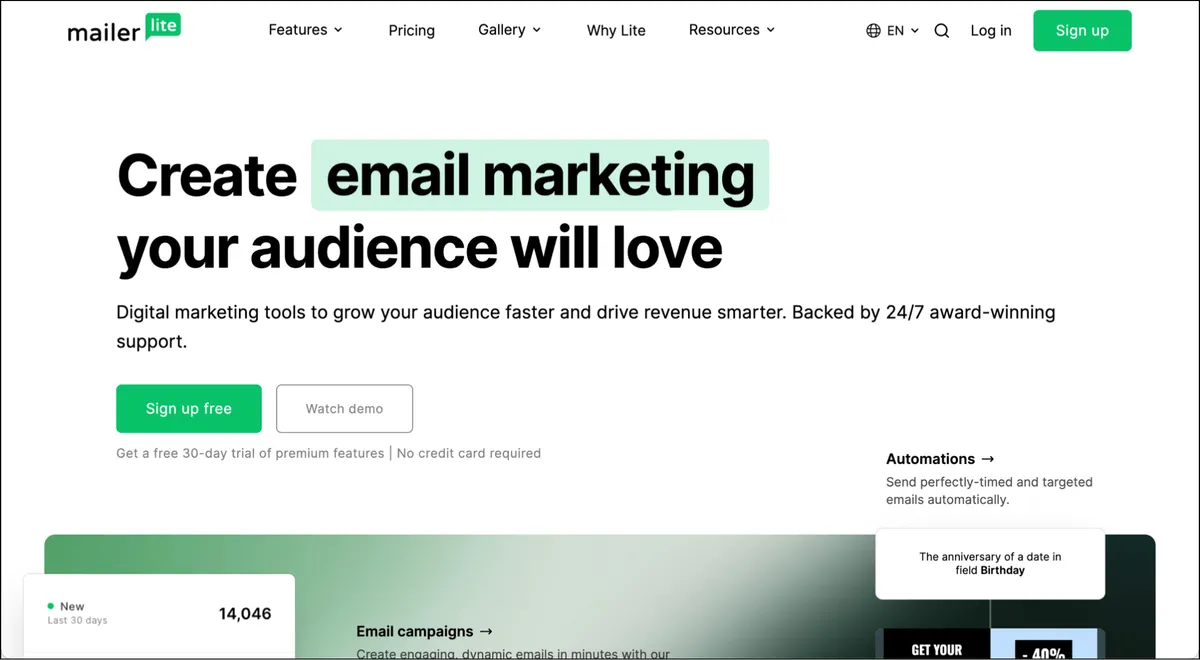The image size is (1200, 660).
Task: Click the No credit card required text
Action: tap(469, 453)
